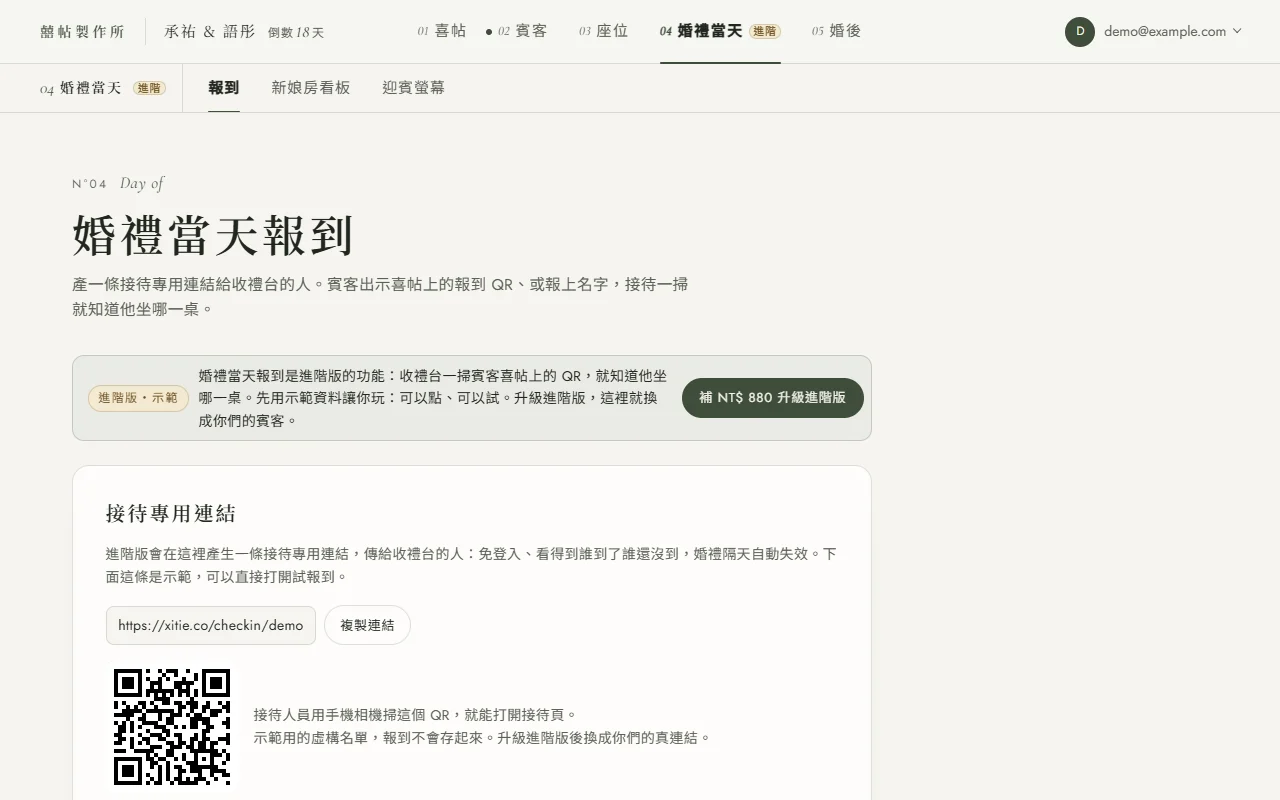
Task: Go to the 02 賓客 step
Action: (x=517, y=31)
